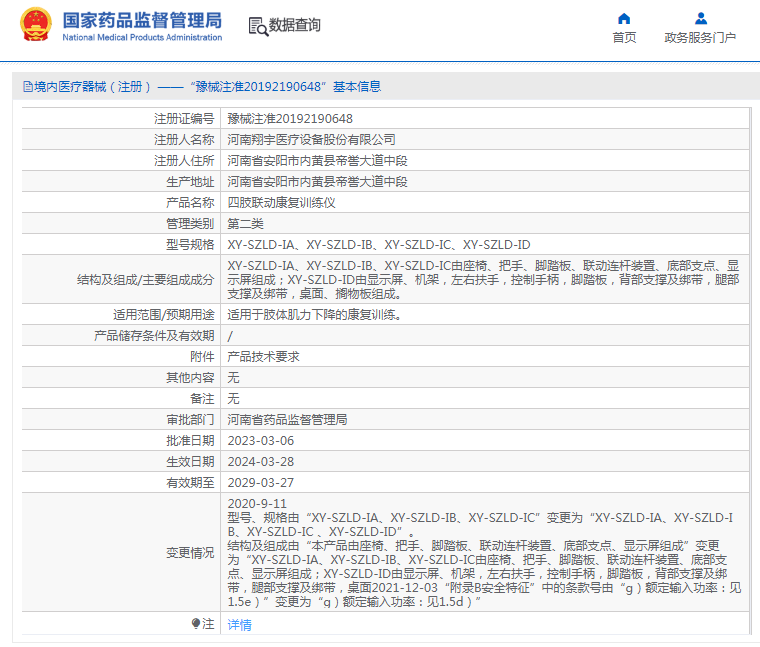Click the 第二类 management category value
Viewport: 760px width, 647px height.
245,223
